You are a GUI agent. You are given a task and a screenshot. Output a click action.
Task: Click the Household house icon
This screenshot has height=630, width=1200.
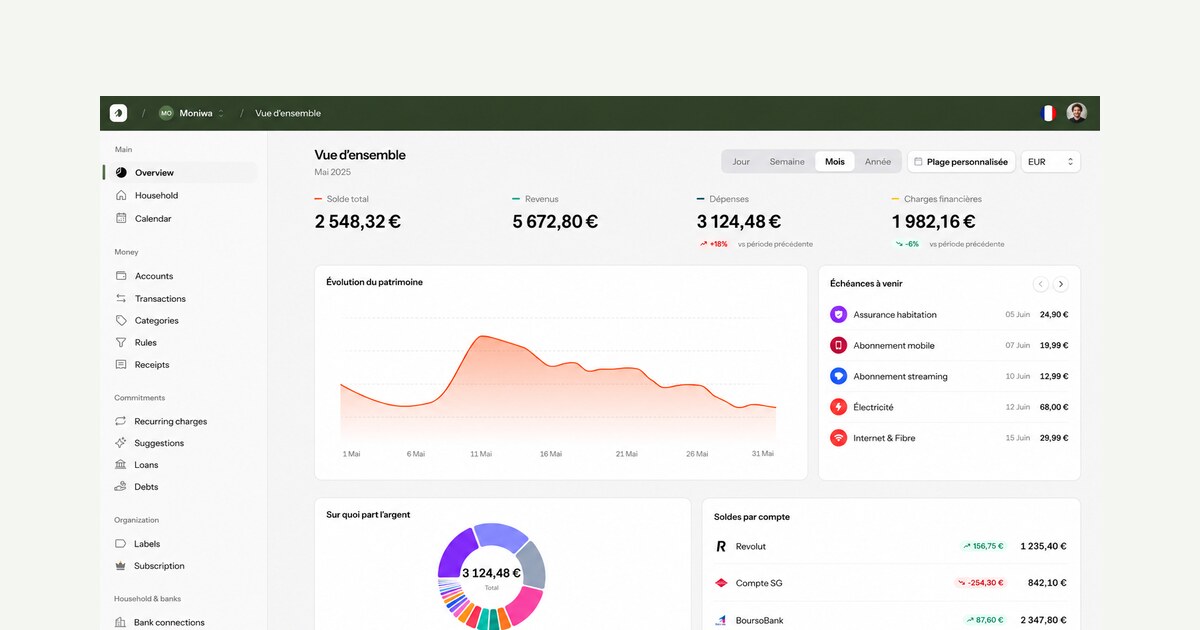[x=121, y=195]
